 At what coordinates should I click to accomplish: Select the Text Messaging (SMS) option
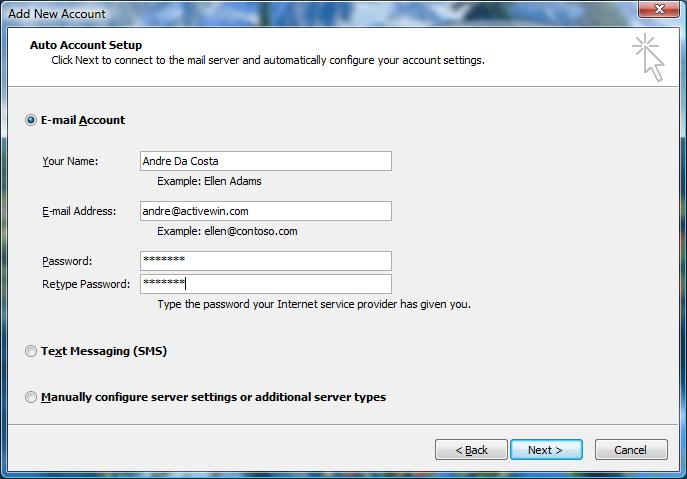coord(31,351)
